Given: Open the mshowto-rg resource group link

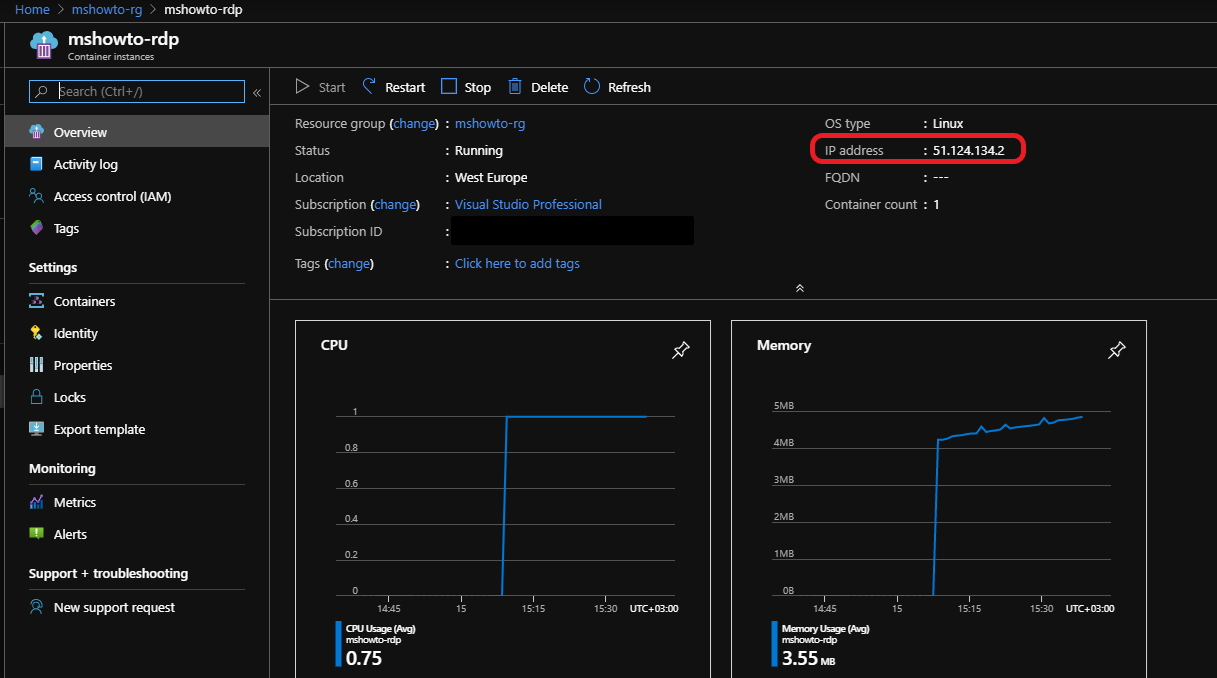Looking at the screenshot, I should 490,124.
